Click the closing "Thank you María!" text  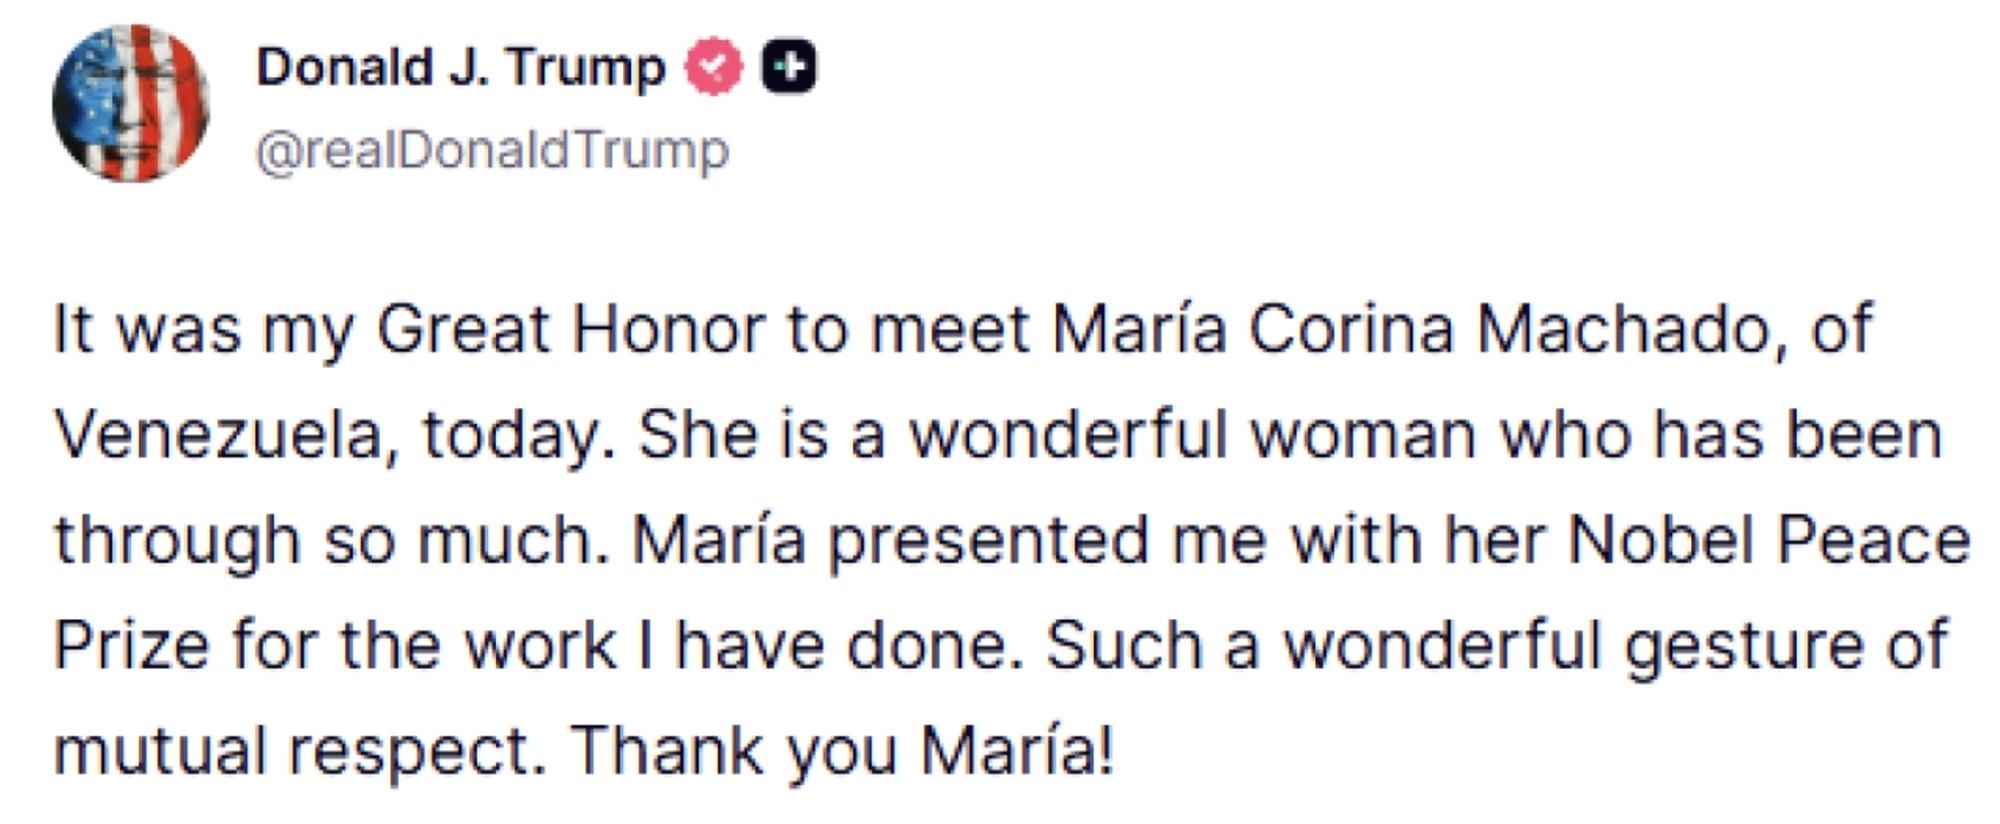(842, 751)
